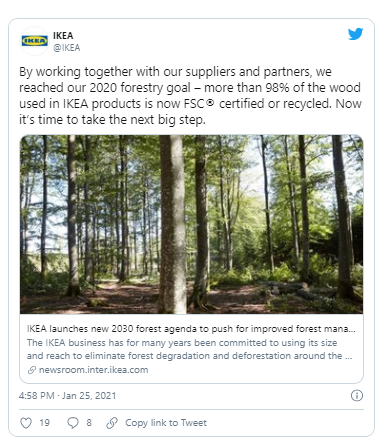Visit the @IKEA handle
386x446 pixels.
click(x=67, y=48)
